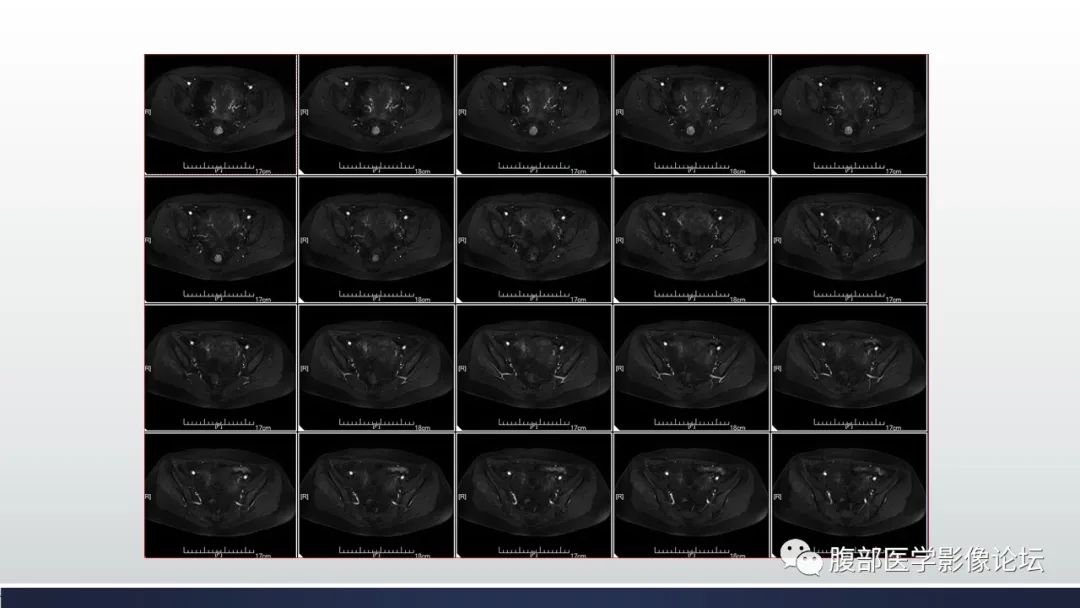Choose the last MRI slice in third row
Image resolution: width=1080 pixels, height=608 pixels.
click(x=849, y=368)
